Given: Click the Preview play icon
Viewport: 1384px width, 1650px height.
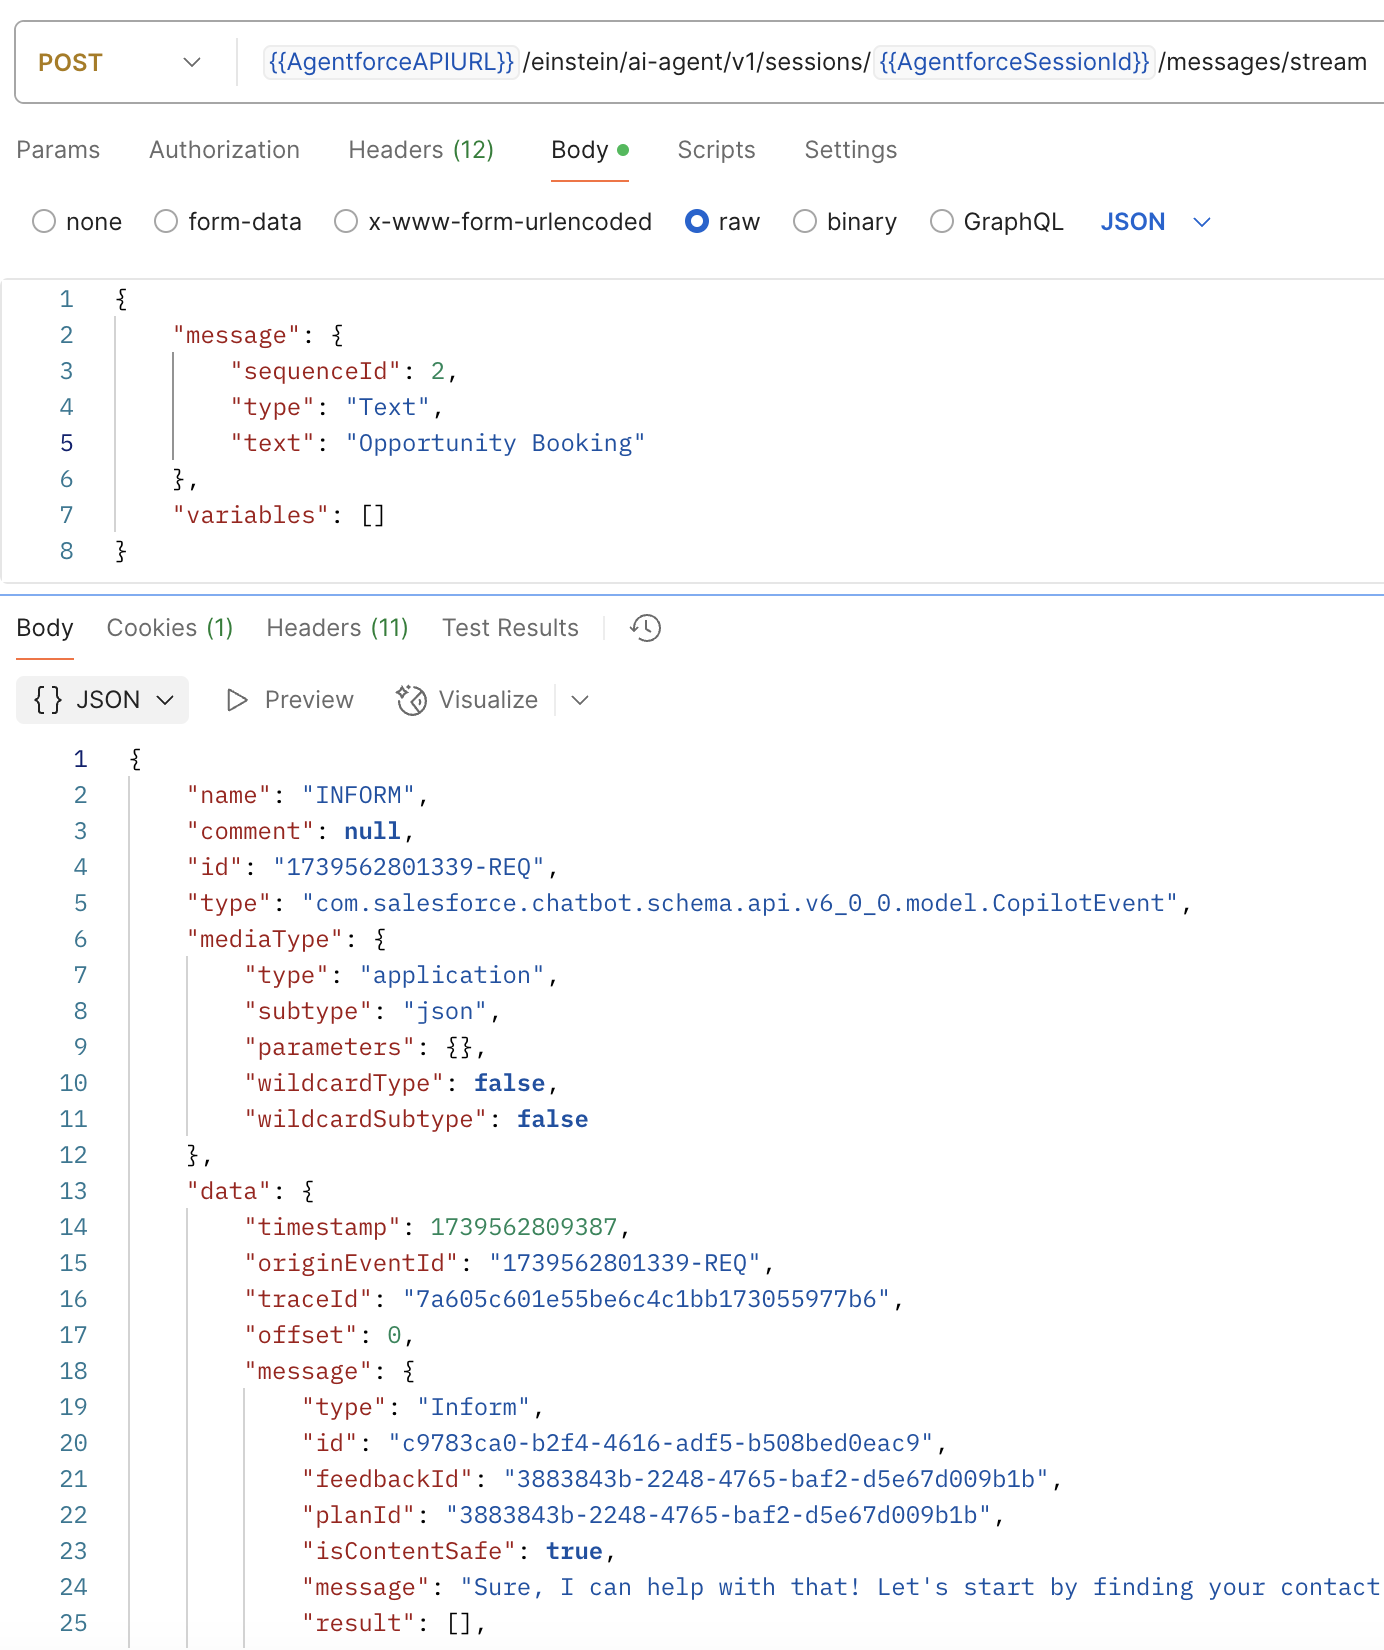Looking at the screenshot, I should click(x=237, y=700).
